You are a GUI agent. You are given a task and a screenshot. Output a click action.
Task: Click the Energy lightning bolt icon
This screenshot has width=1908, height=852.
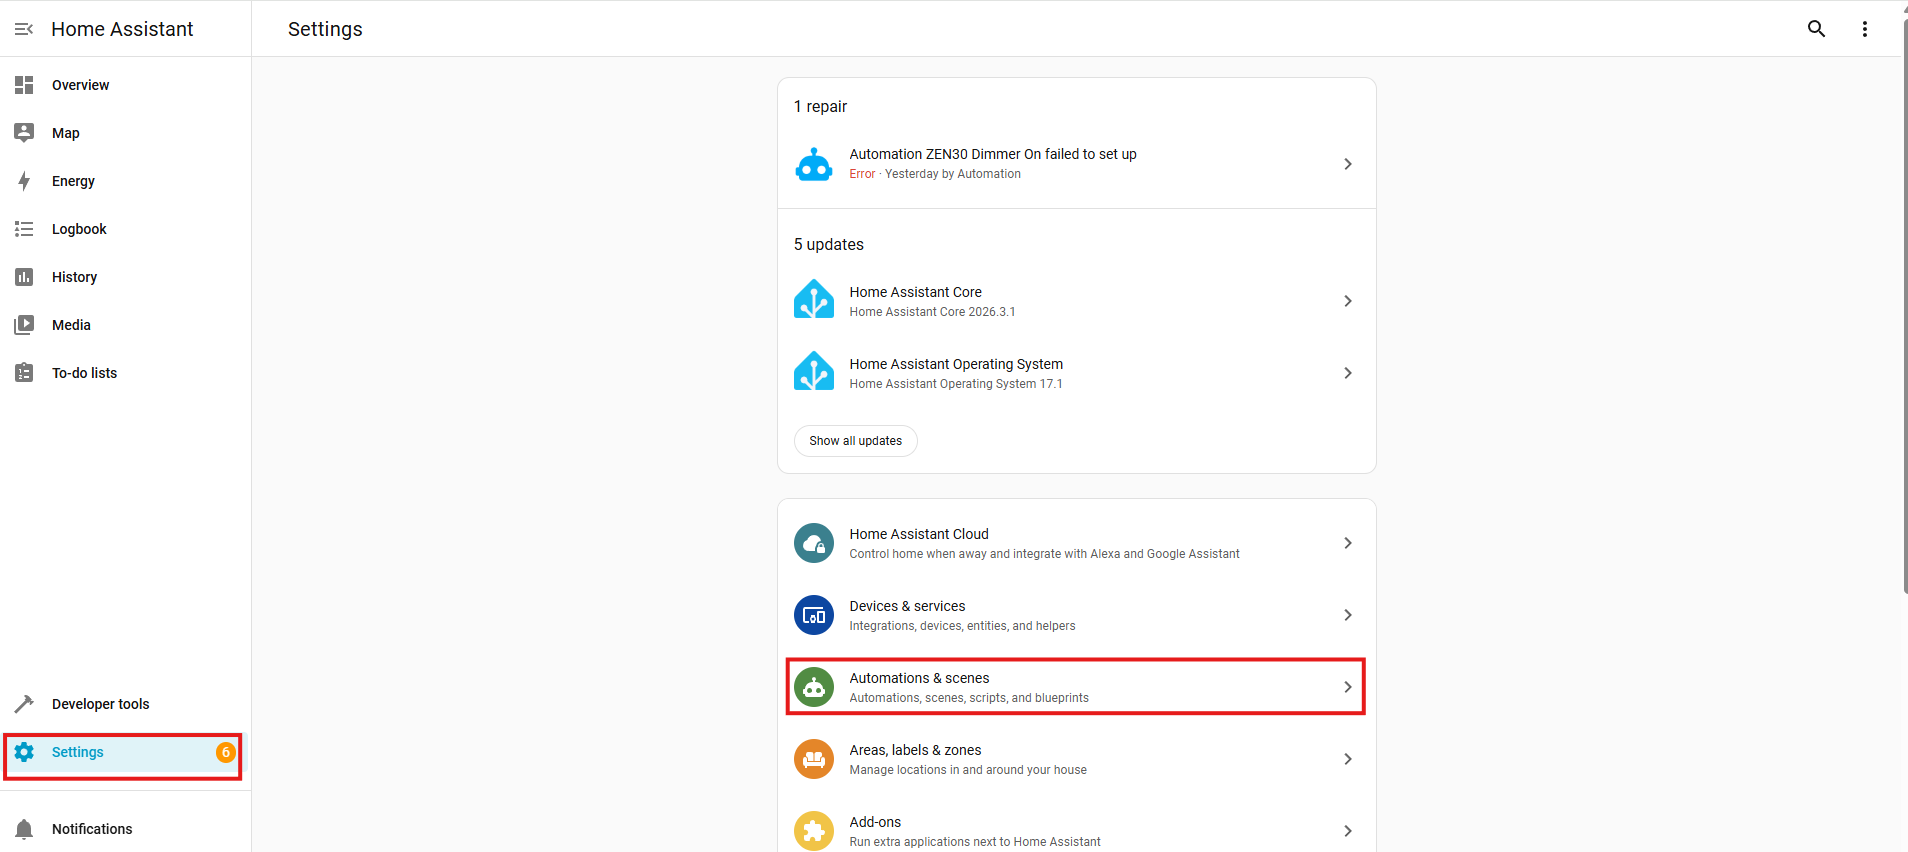pos(24,181)
